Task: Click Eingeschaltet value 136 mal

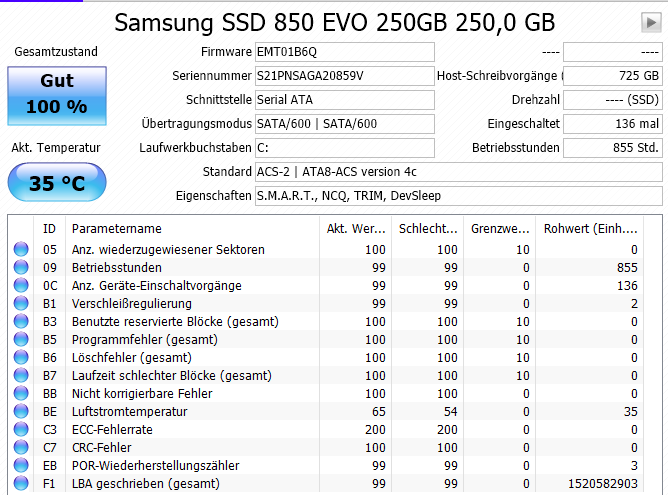Action: point(613,124)
